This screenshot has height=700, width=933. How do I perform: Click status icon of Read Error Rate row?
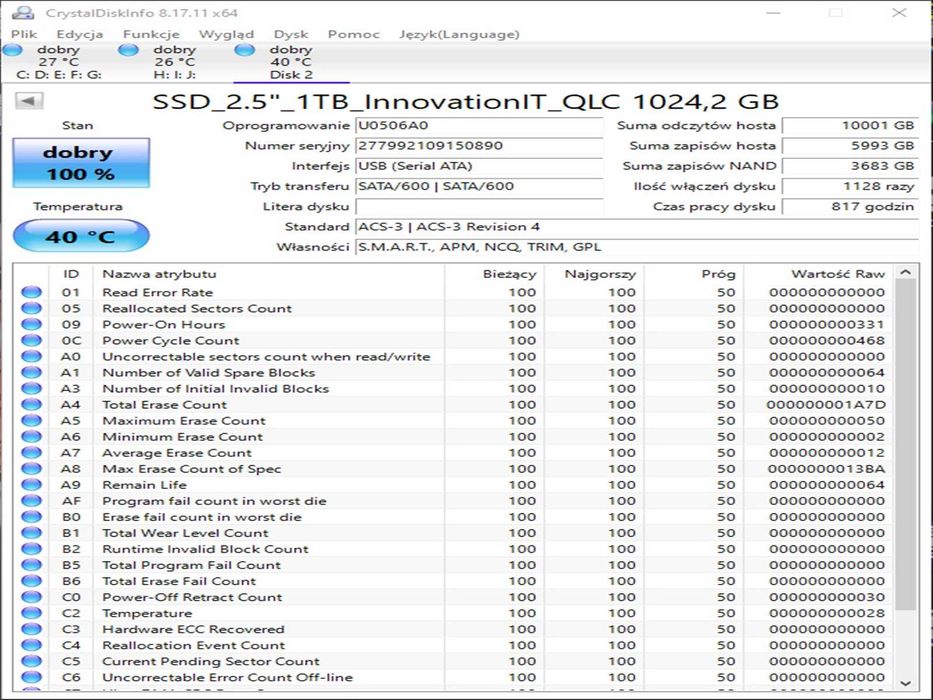click(x=32, y=292)
